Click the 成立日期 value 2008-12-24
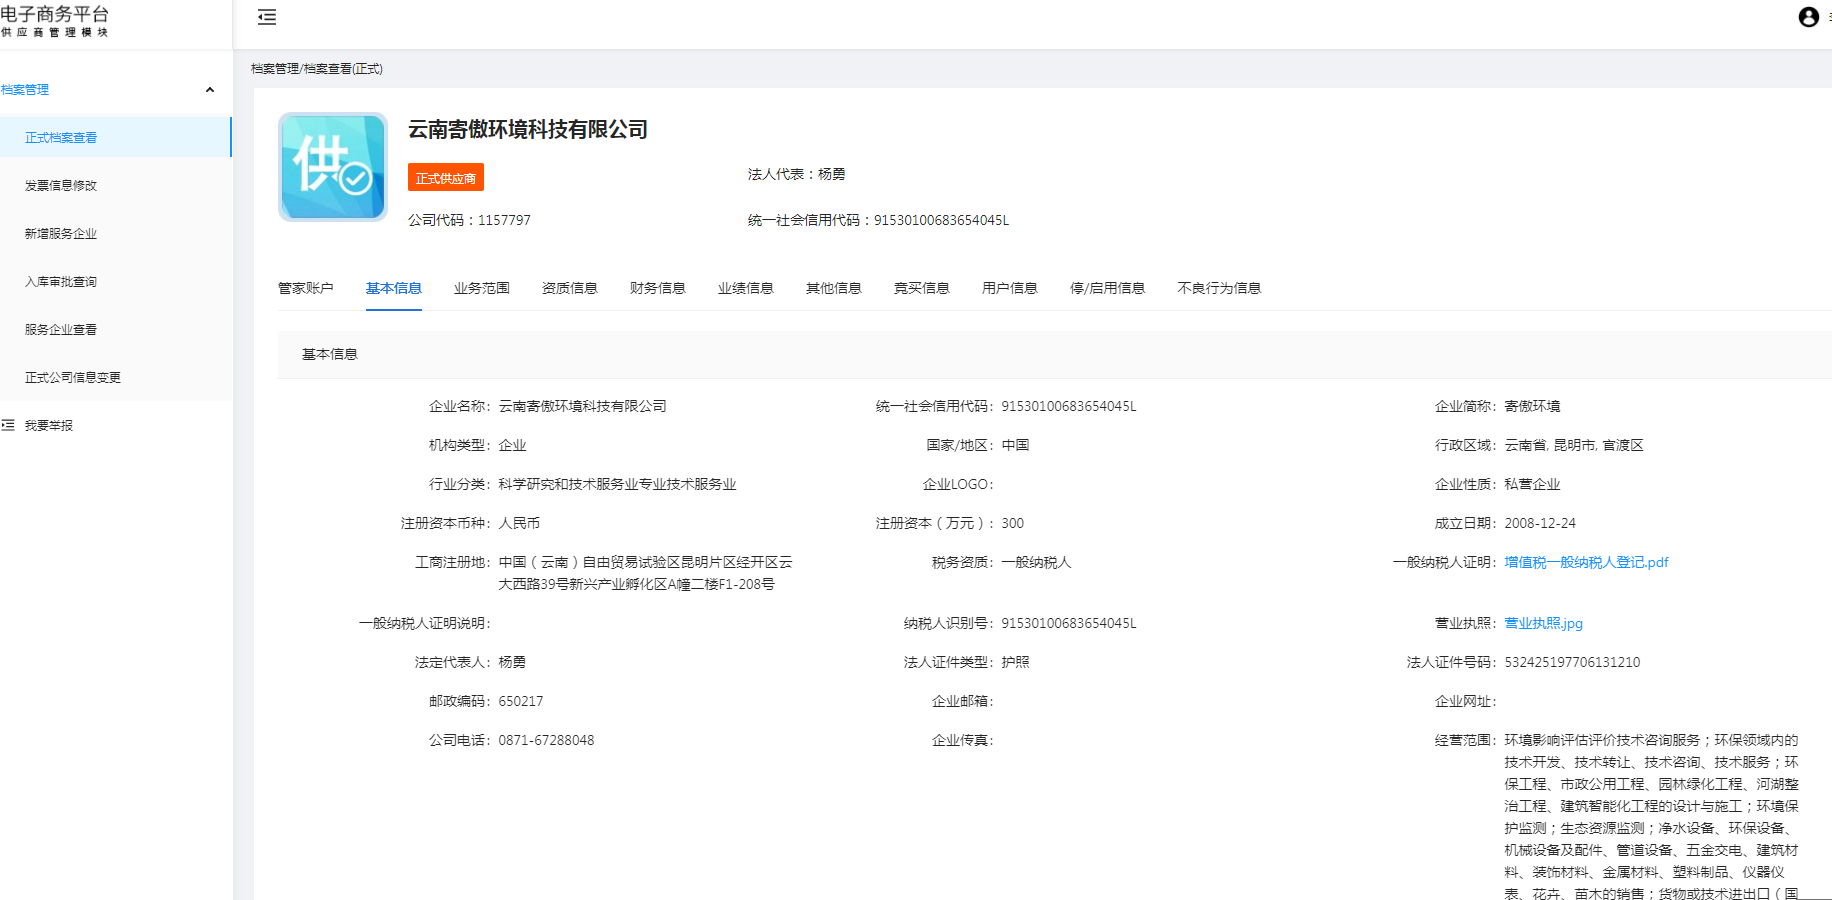The image size is (1832, 900). click(1540, 523)
